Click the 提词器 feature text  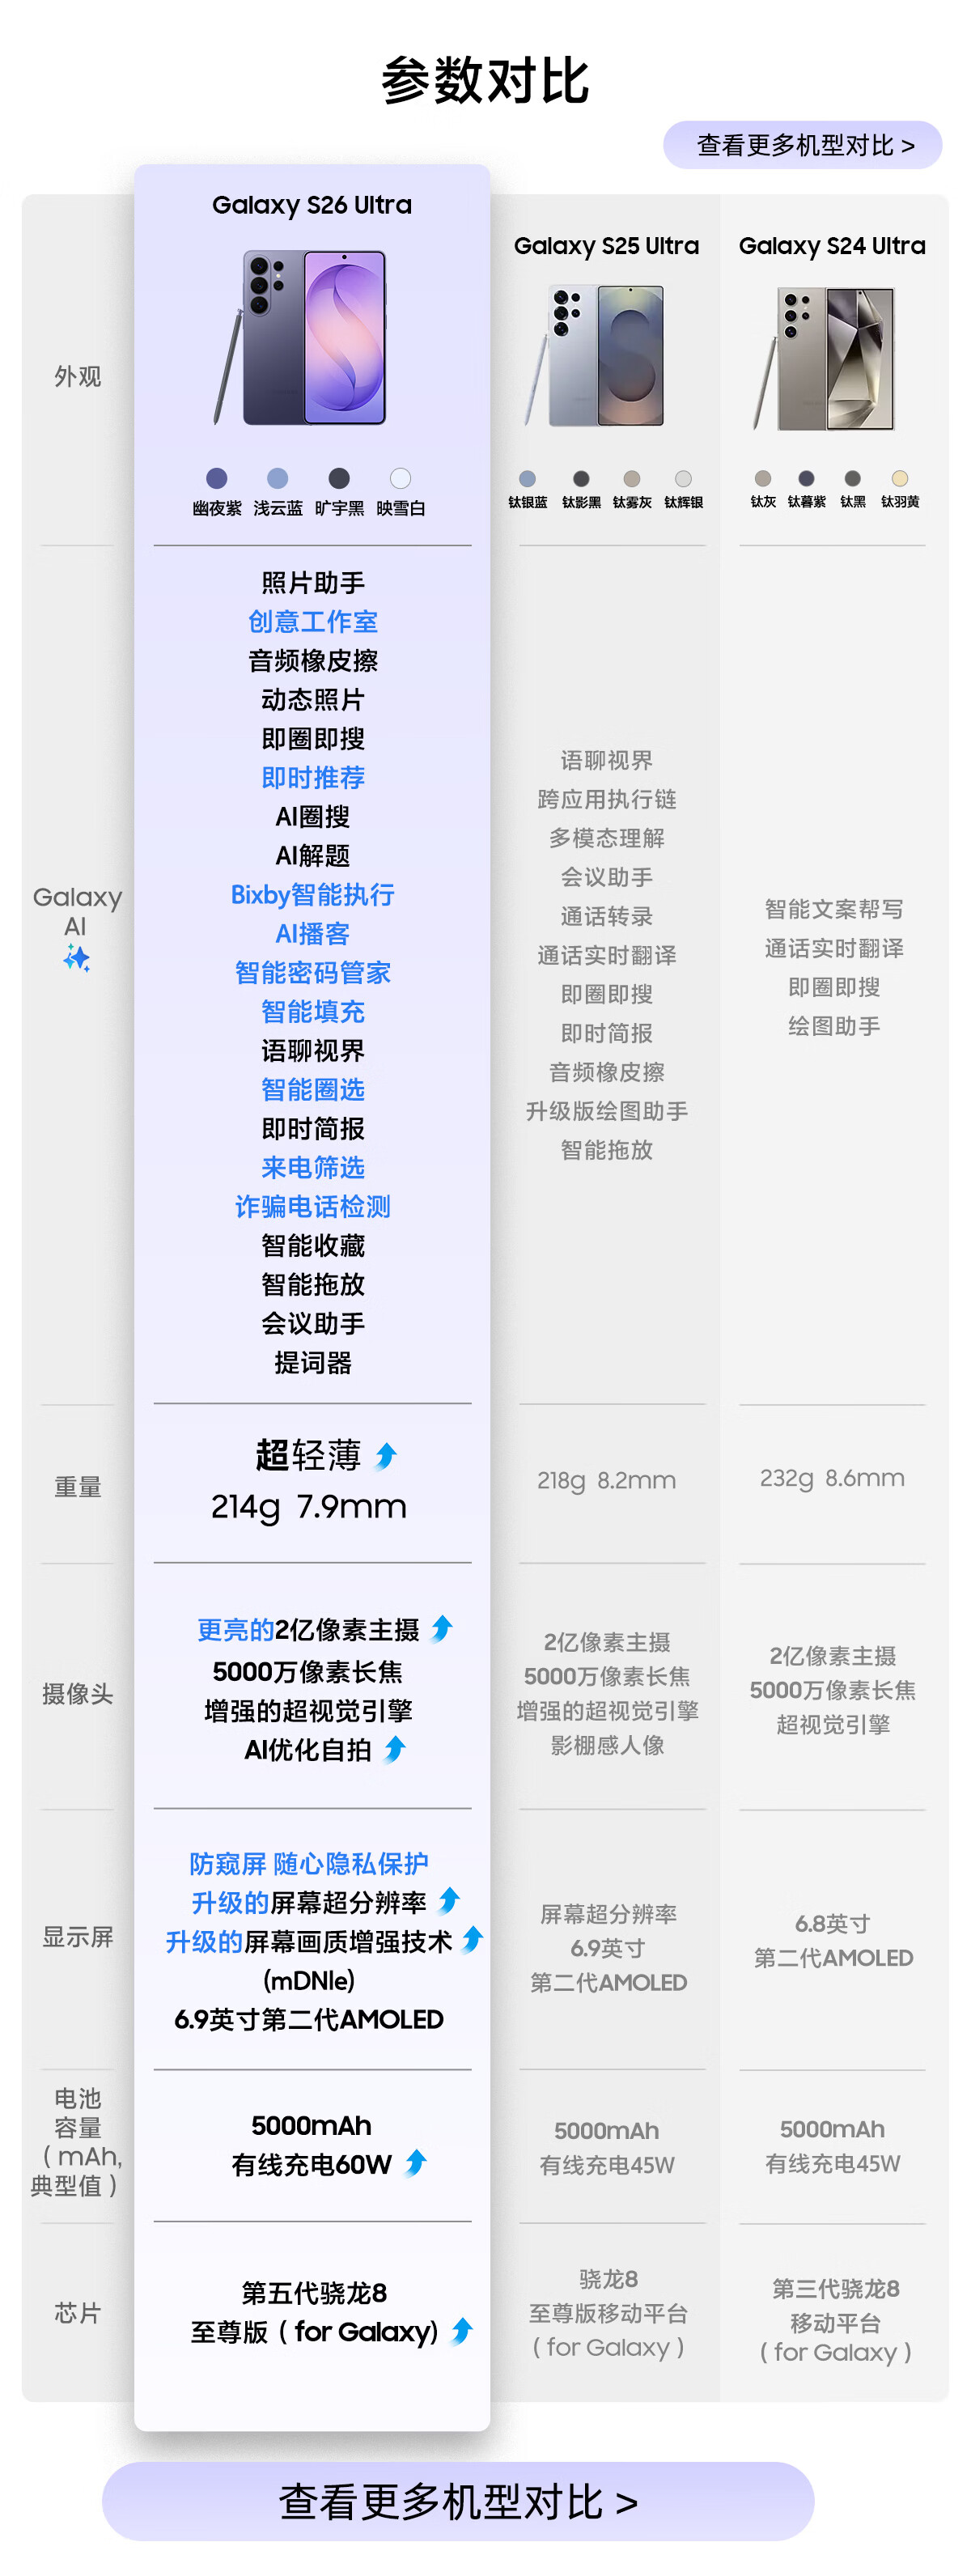(313, 1363)
